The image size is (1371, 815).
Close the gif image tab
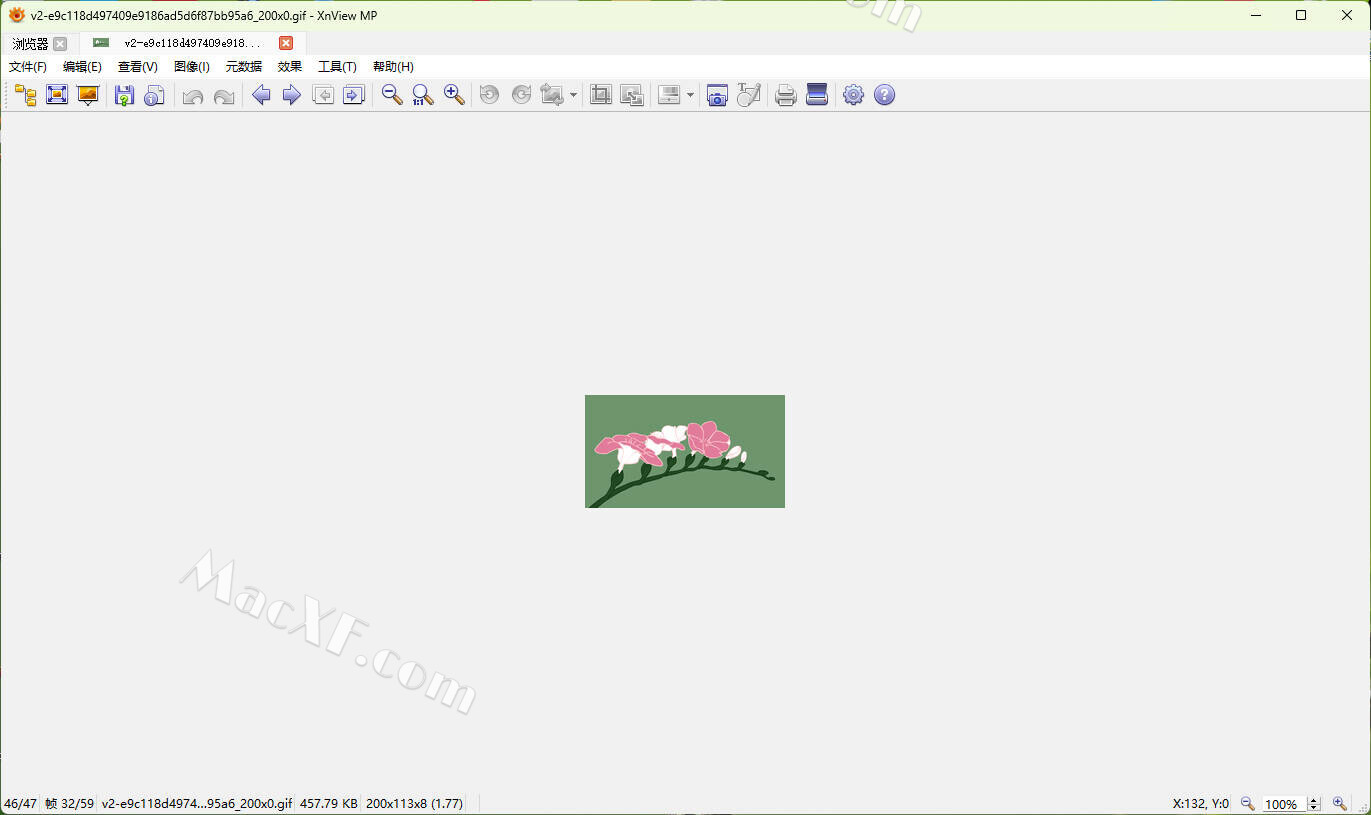pos(286,43)
